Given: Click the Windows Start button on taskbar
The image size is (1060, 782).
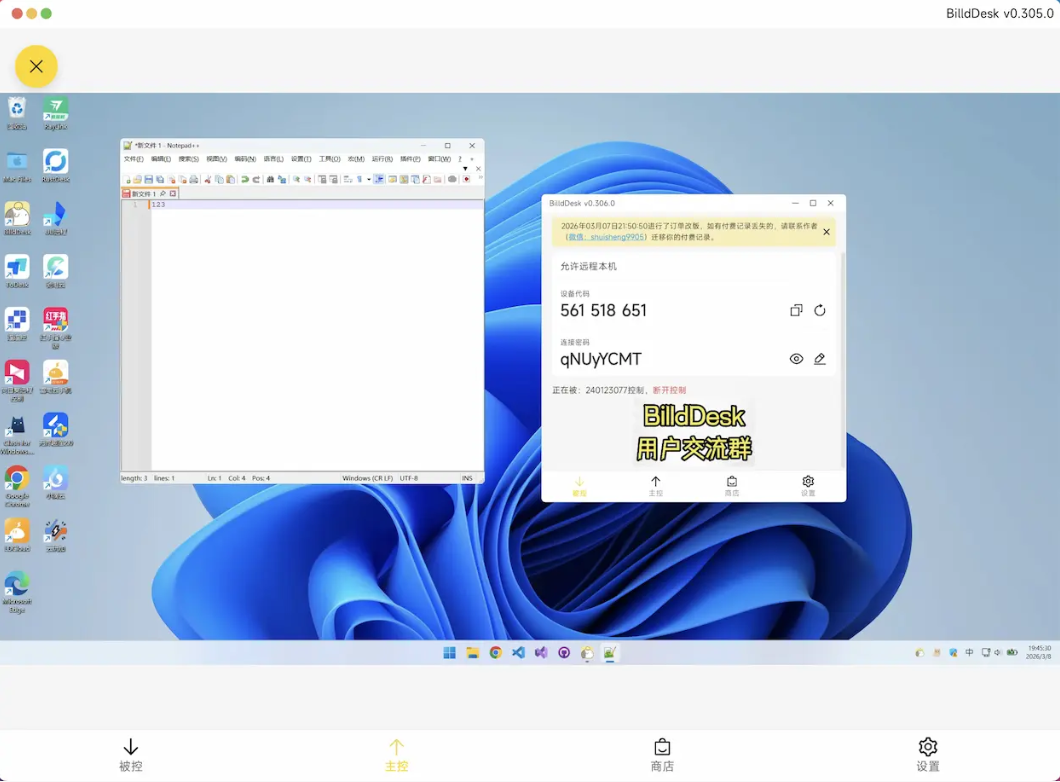Looking at the screenshot, I should point(450,653).
